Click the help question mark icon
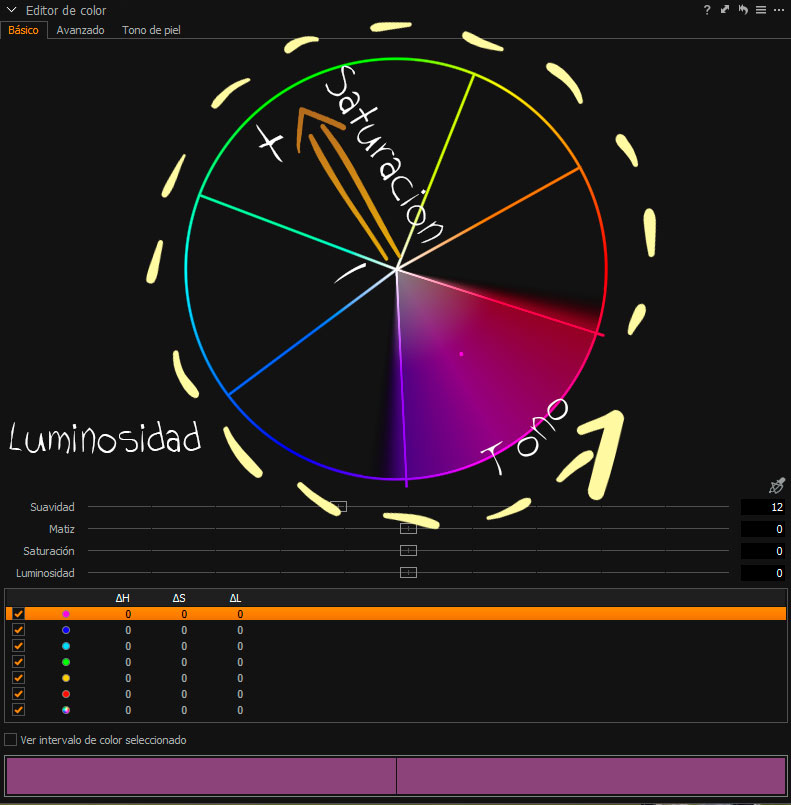 [x=707, y=10]
